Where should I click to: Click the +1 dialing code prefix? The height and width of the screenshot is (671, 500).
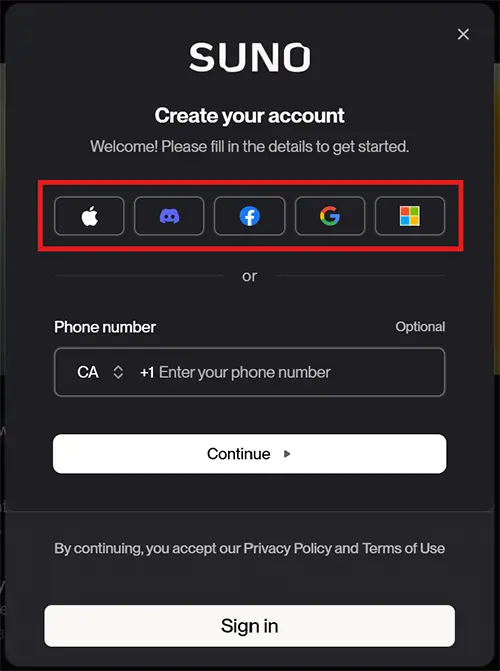(x=147, y=372)
